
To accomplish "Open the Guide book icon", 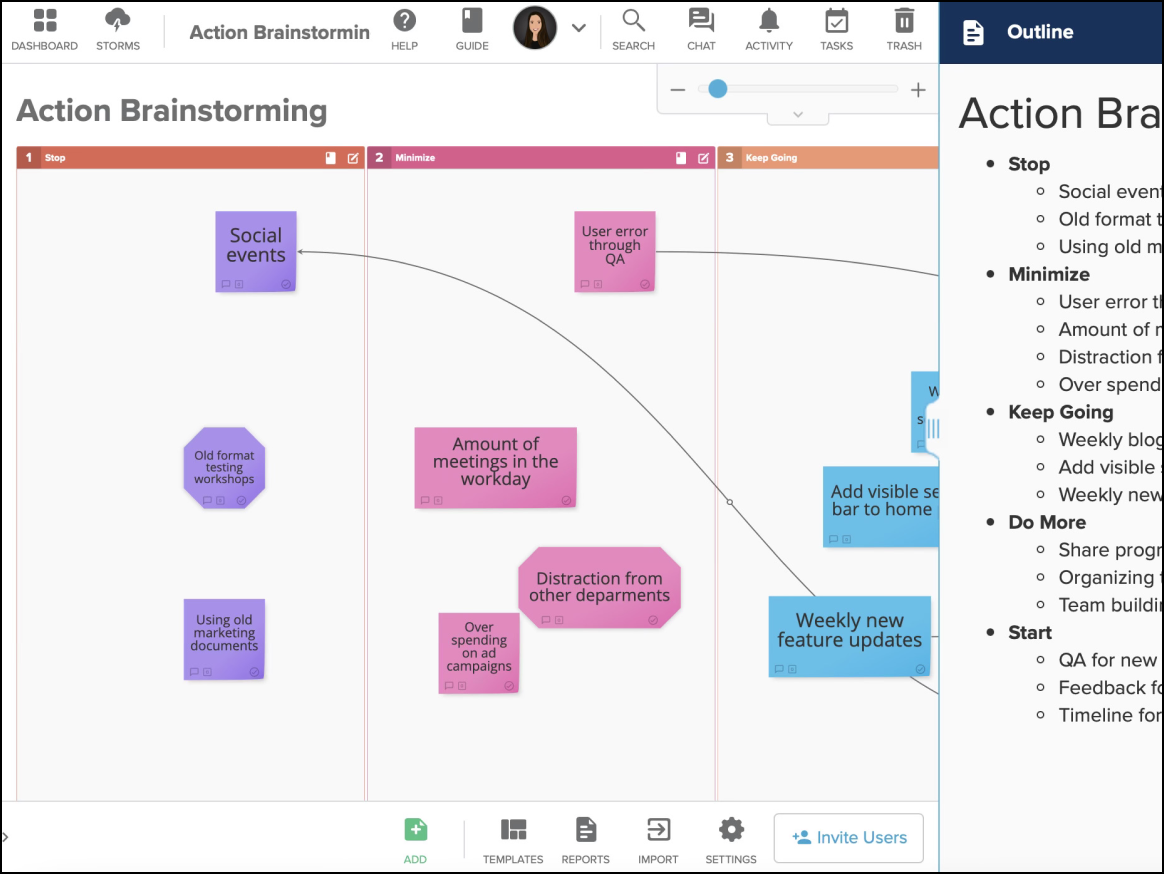I will [x=472, y=30].
